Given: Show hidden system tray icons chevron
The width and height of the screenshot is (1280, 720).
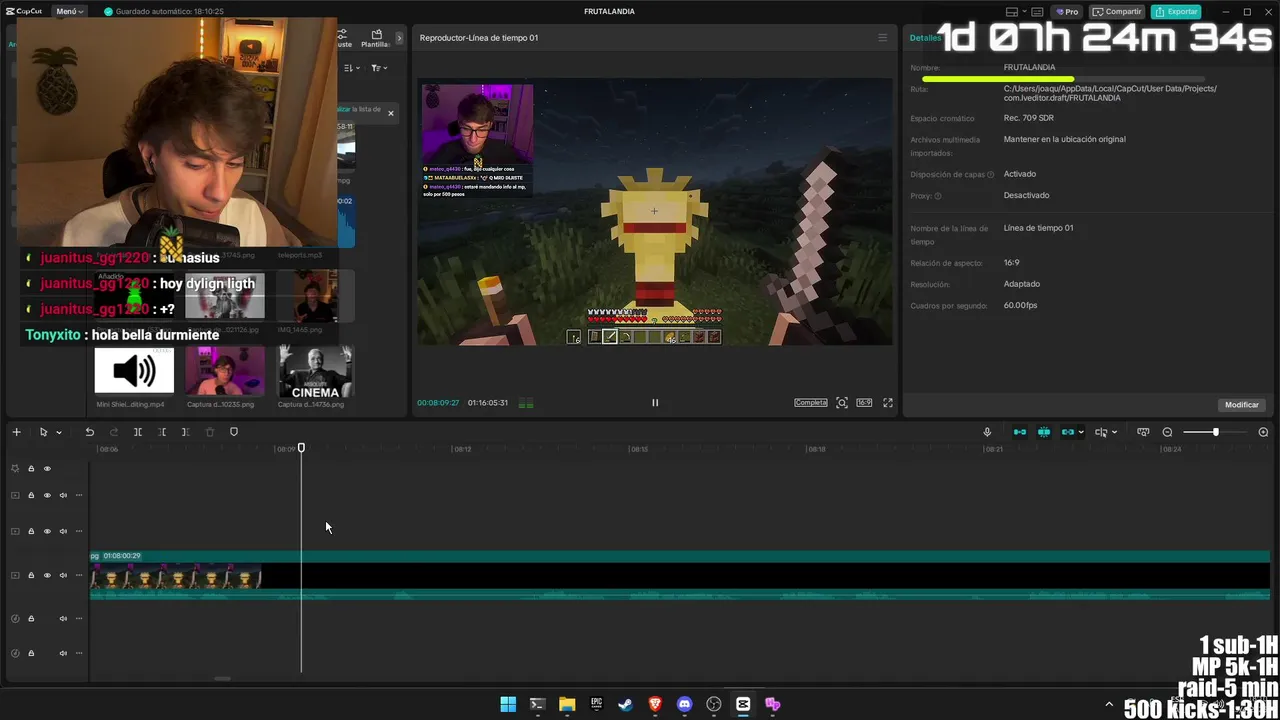Looking at the screenshot, I should [x=1108, y=705].
